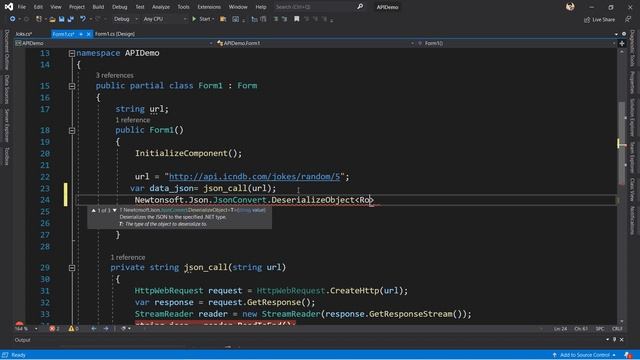Click next issue arrow in editor footer
This screenshot has height=360, width=640.
click(106, 329)
